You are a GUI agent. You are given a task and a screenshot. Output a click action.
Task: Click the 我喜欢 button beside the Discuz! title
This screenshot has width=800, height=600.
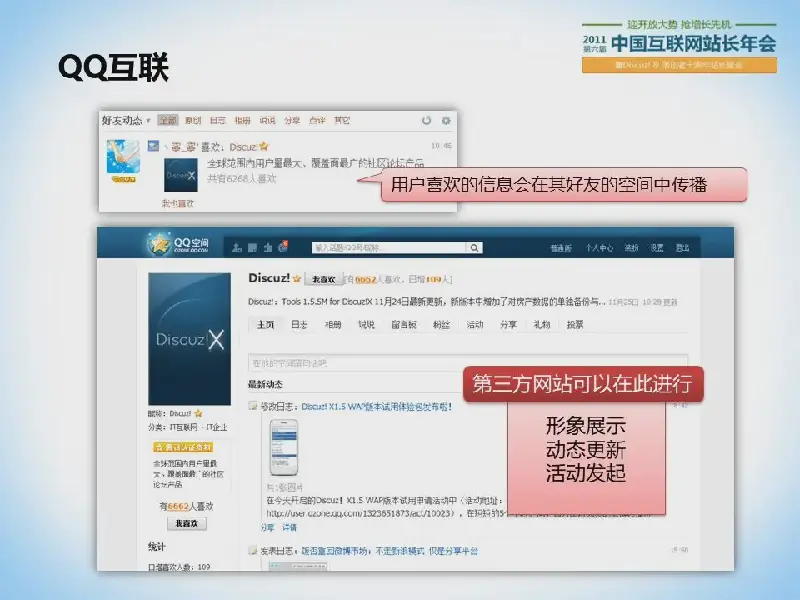pos(324,279)
